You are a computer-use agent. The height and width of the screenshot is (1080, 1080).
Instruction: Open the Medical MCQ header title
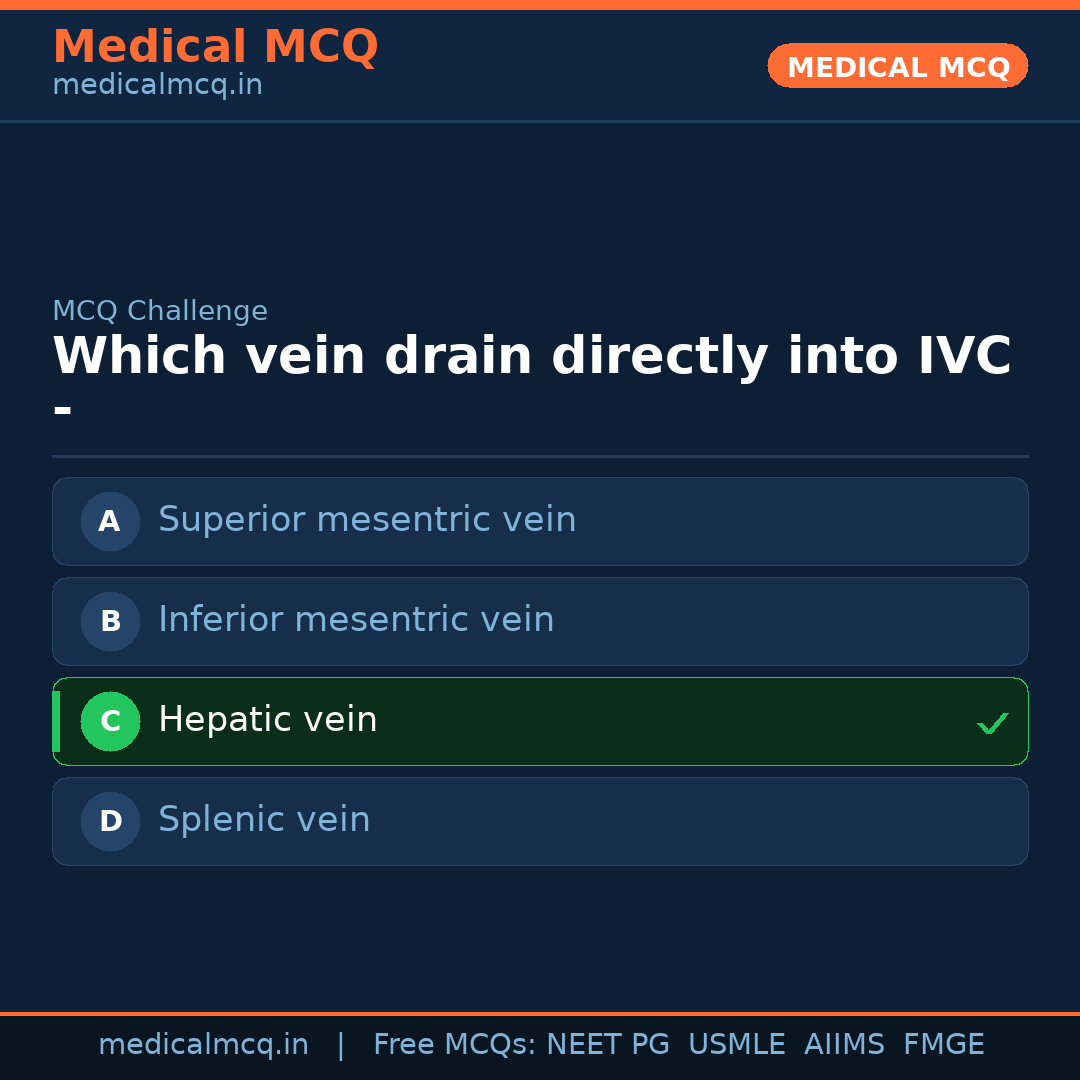[215, 47]
